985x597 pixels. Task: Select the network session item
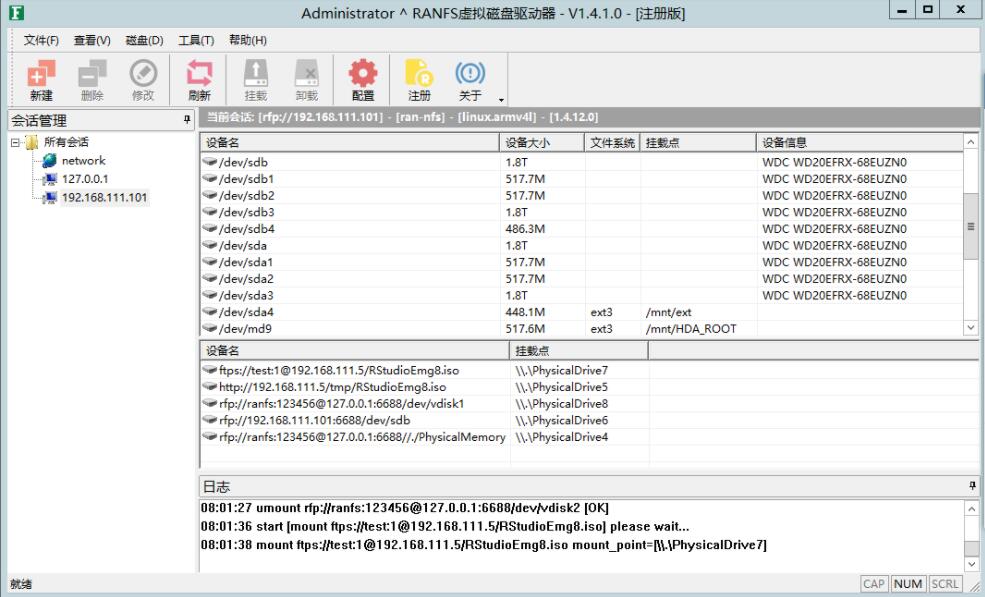pyautogui.click(x=83, y=160)
